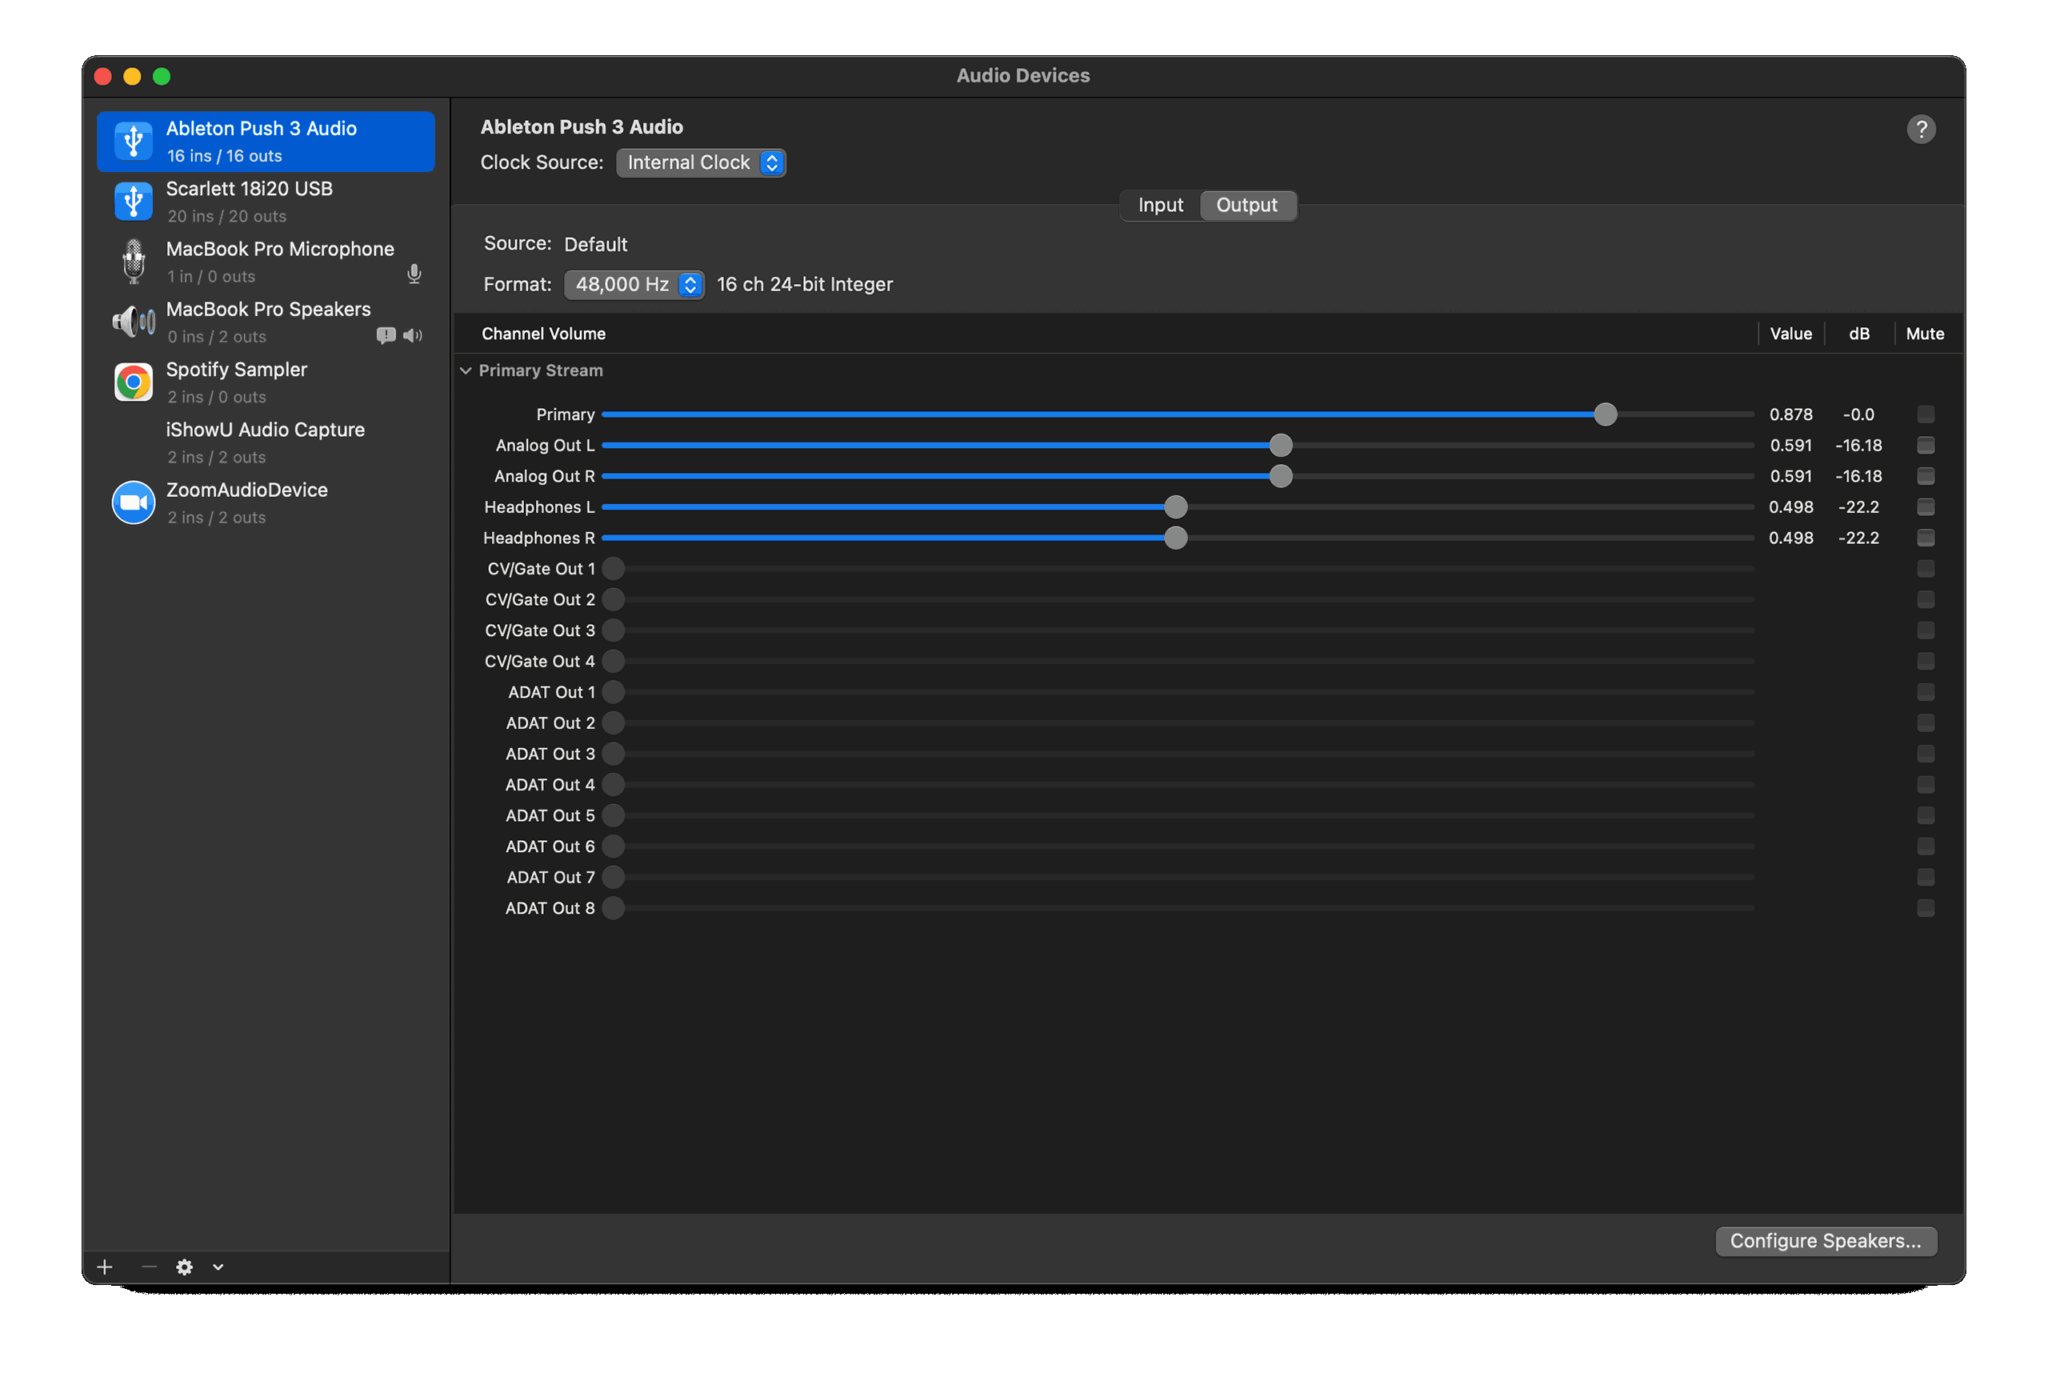Open the Clock Source dropdown

pos(700,163)
